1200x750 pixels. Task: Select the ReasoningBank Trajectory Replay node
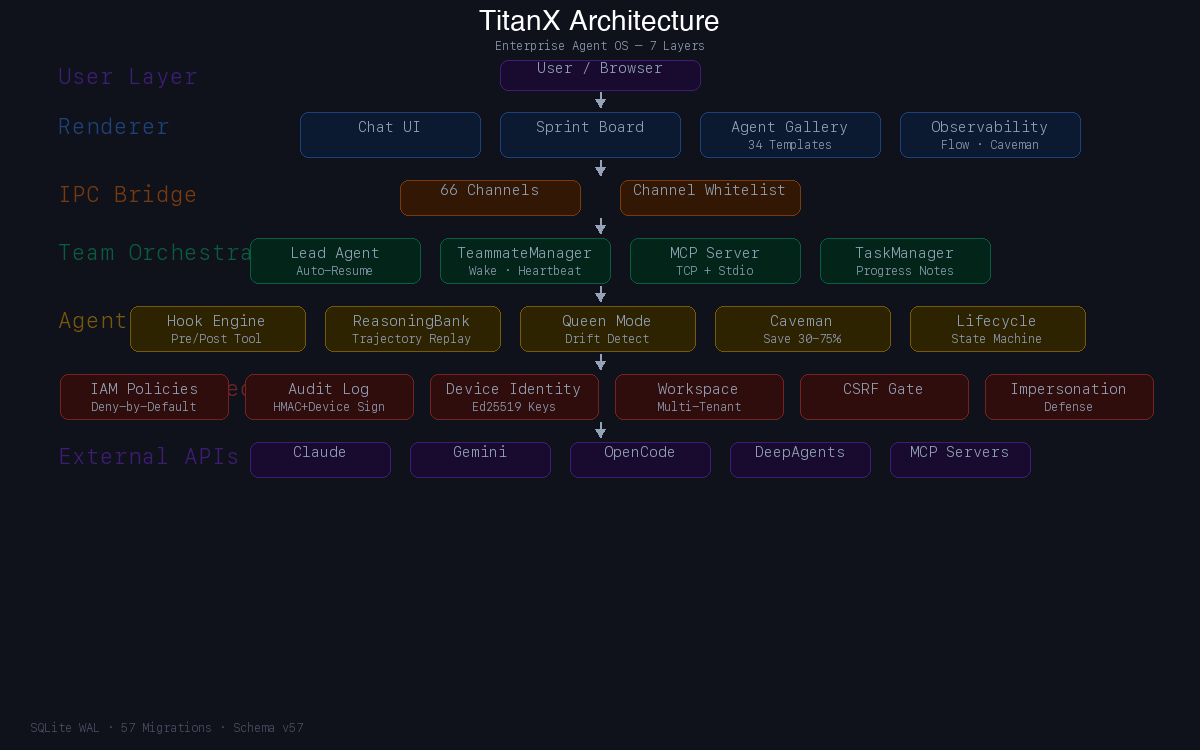[x=412, y=328]
